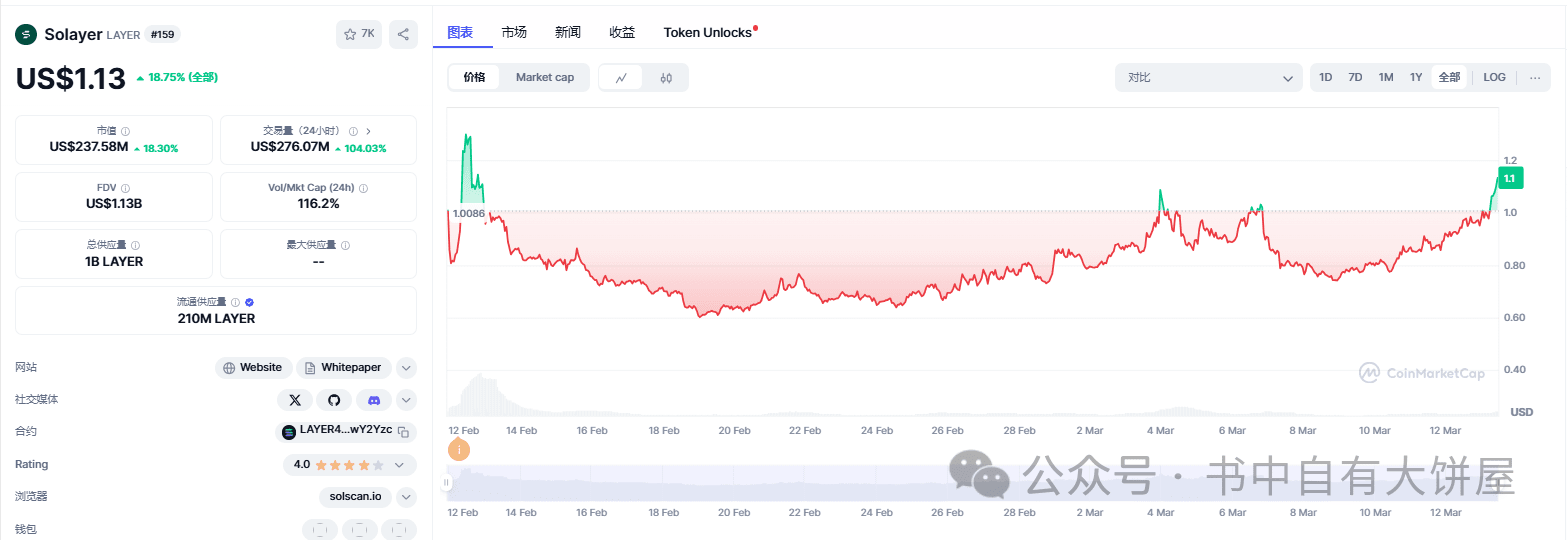1567x540 pixels.
Task: Click the Website button
Action: (x=254, y=368)
